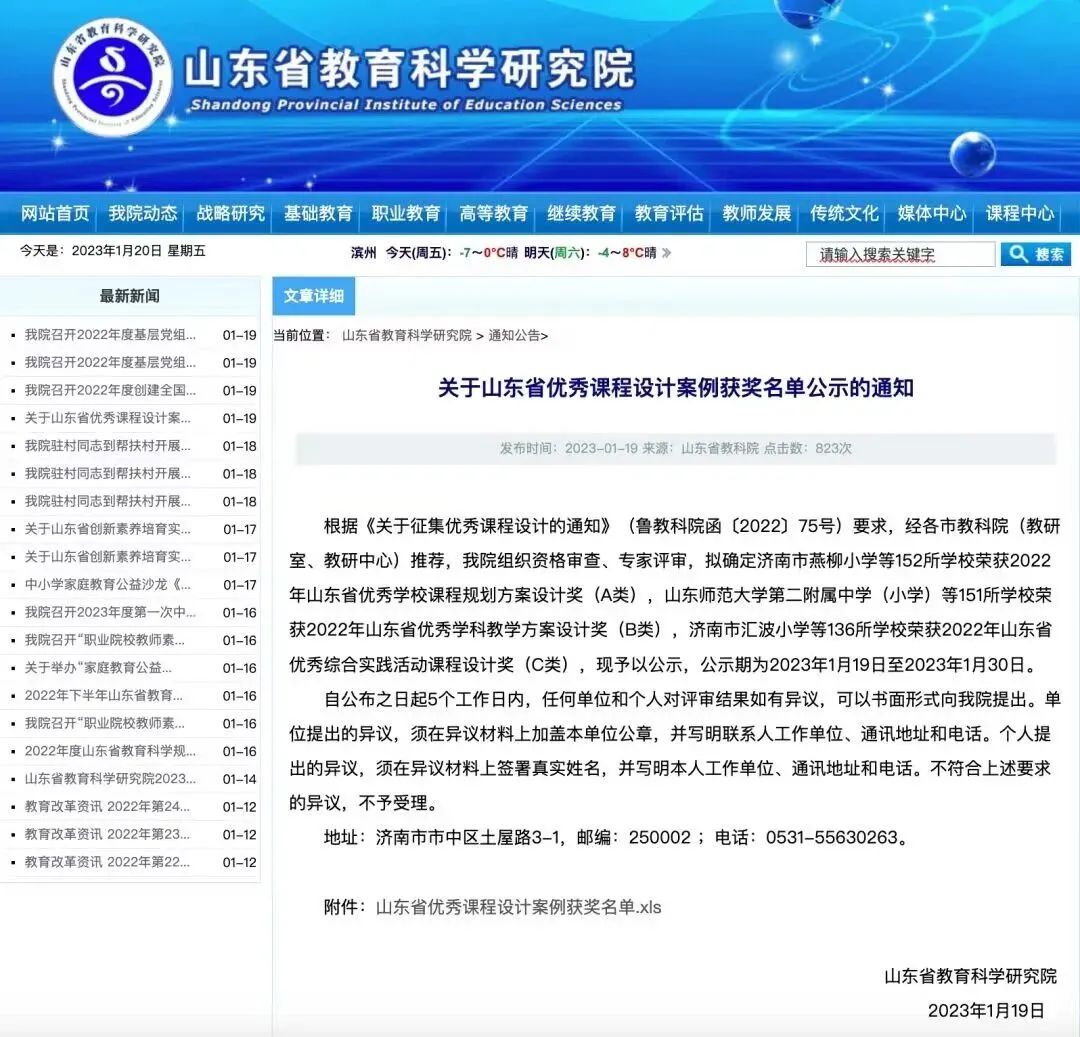Click the signature 山东省教育科学研究院 at bottom
The width and height of the screenshot is (1080, 1037).
[970, 976]
